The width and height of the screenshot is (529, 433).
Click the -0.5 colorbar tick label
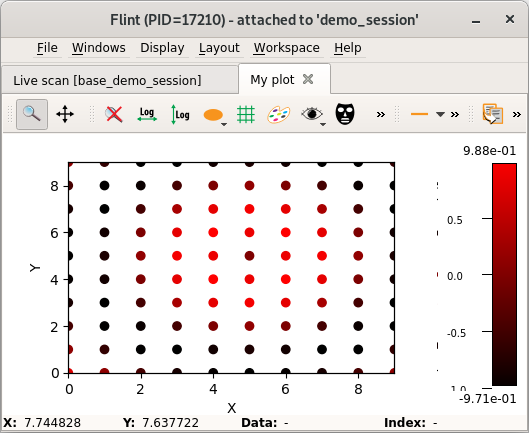[456, 333]
